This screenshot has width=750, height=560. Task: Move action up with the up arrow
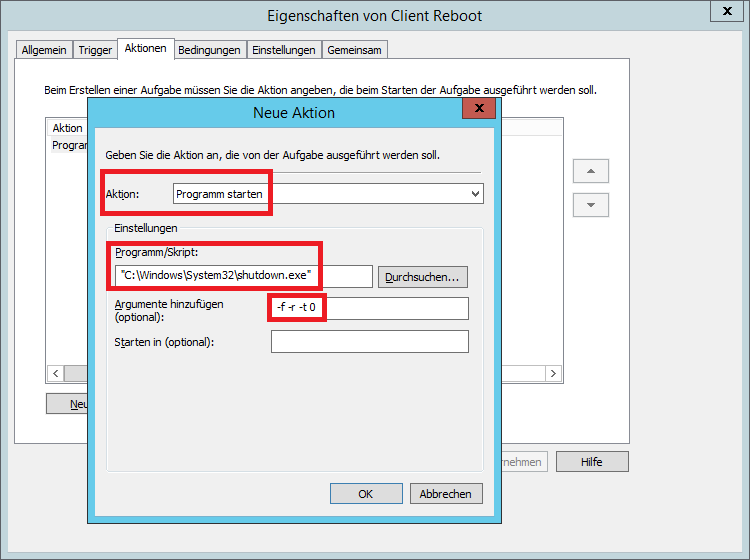click(x=590, y=171)
